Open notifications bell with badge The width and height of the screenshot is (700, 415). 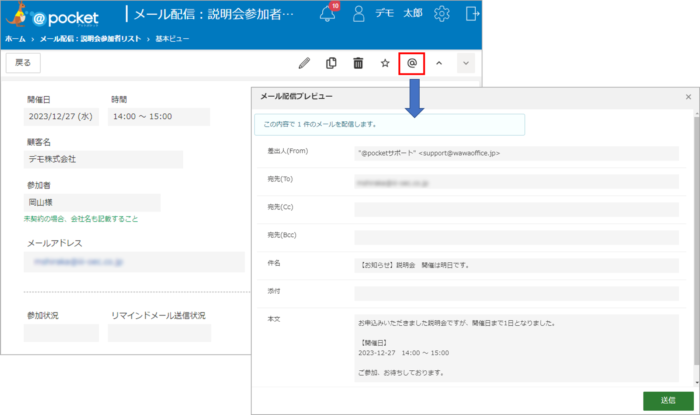329,12
